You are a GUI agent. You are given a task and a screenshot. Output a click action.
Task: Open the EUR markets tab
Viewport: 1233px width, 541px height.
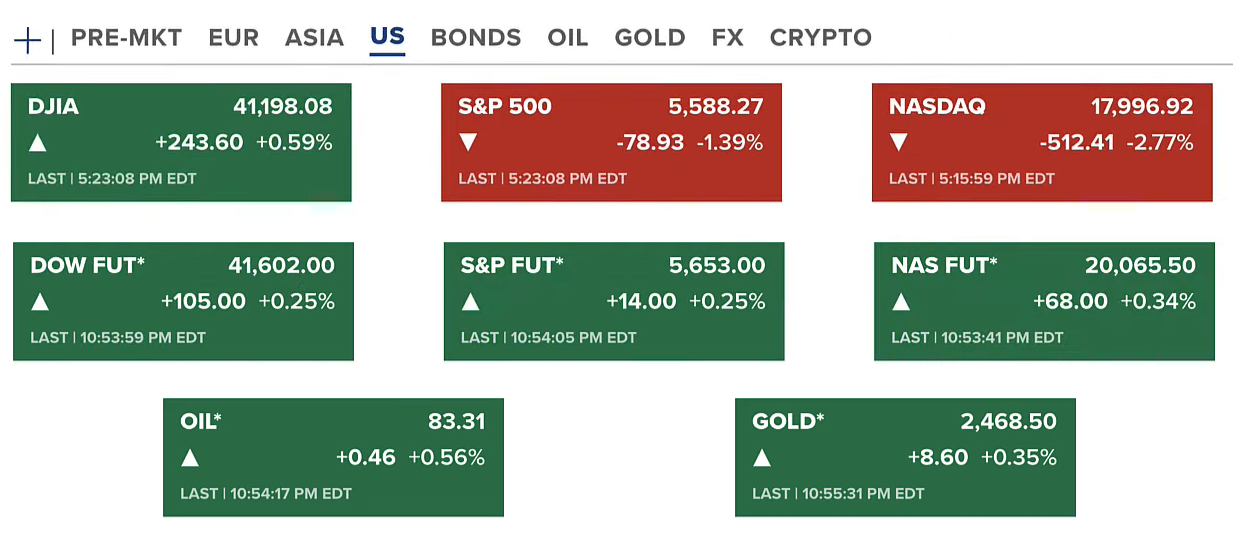pyautogui.click(x=233, y=38)
